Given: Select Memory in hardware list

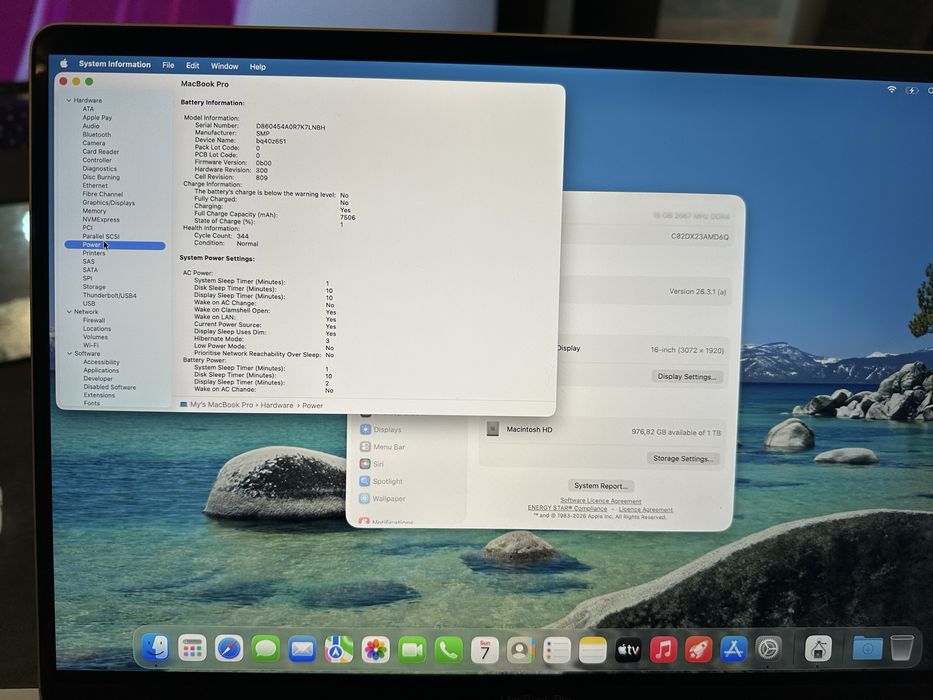Looking at the screenshot, I should pos(94,211).
